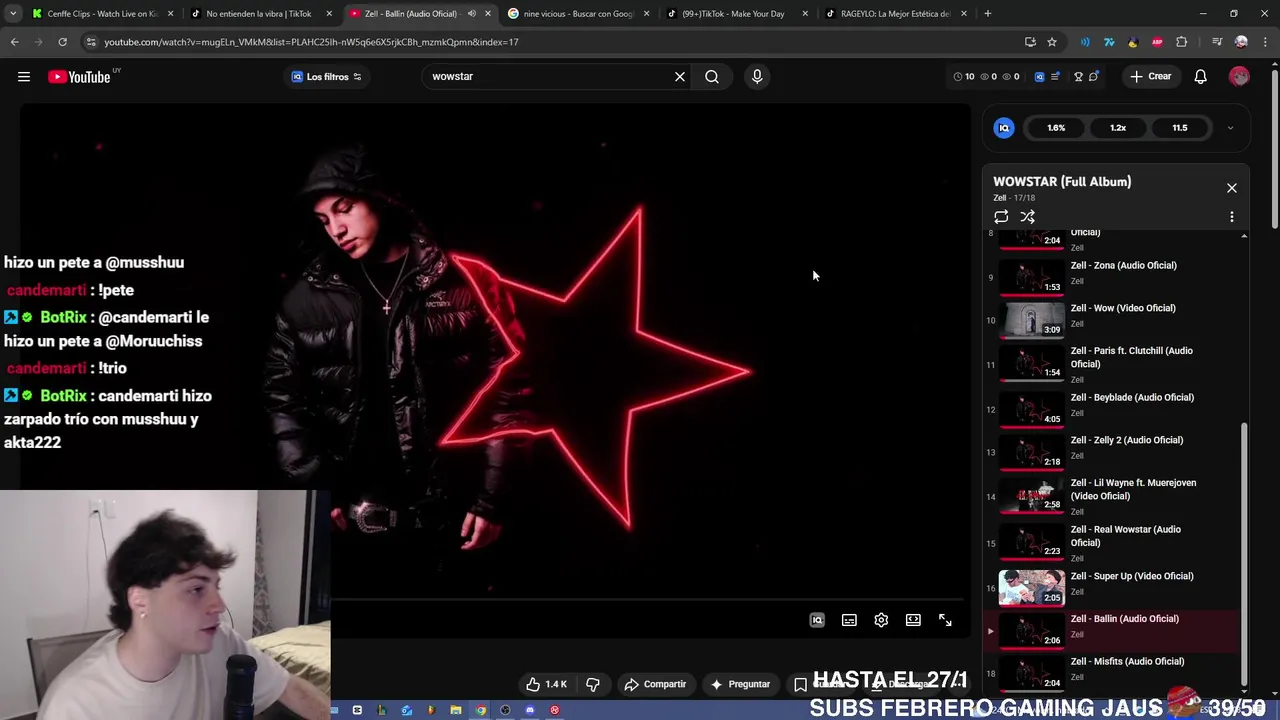Screen dimensions: 1280x720
Task: Switch to the nine vicious Google search tab
Action: tap(576, 14)
